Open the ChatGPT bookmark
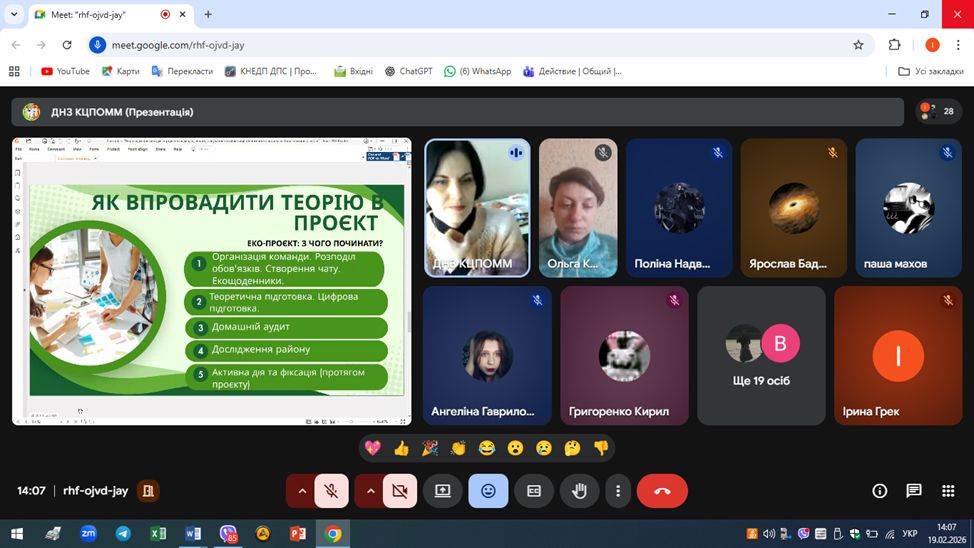 click(x=409, y=71)
